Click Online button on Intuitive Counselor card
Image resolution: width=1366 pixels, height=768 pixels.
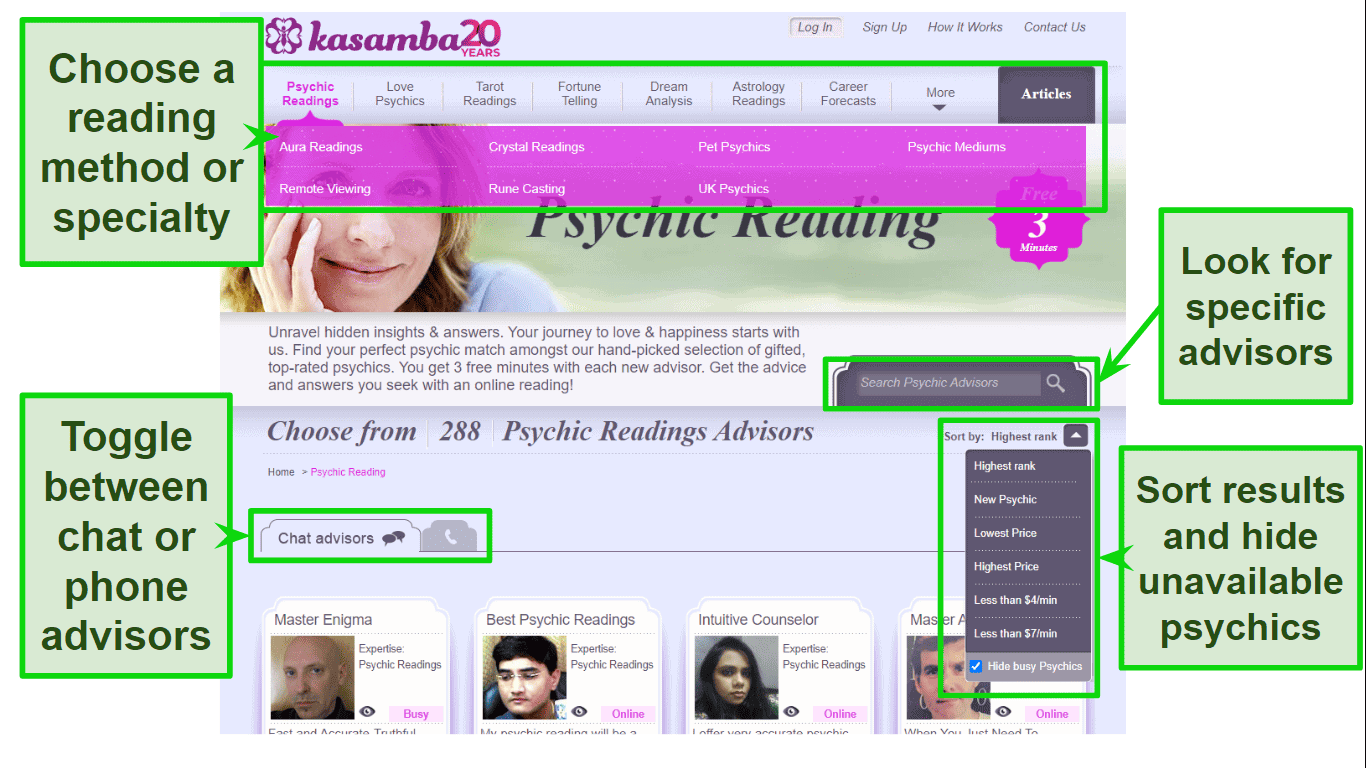840,714
